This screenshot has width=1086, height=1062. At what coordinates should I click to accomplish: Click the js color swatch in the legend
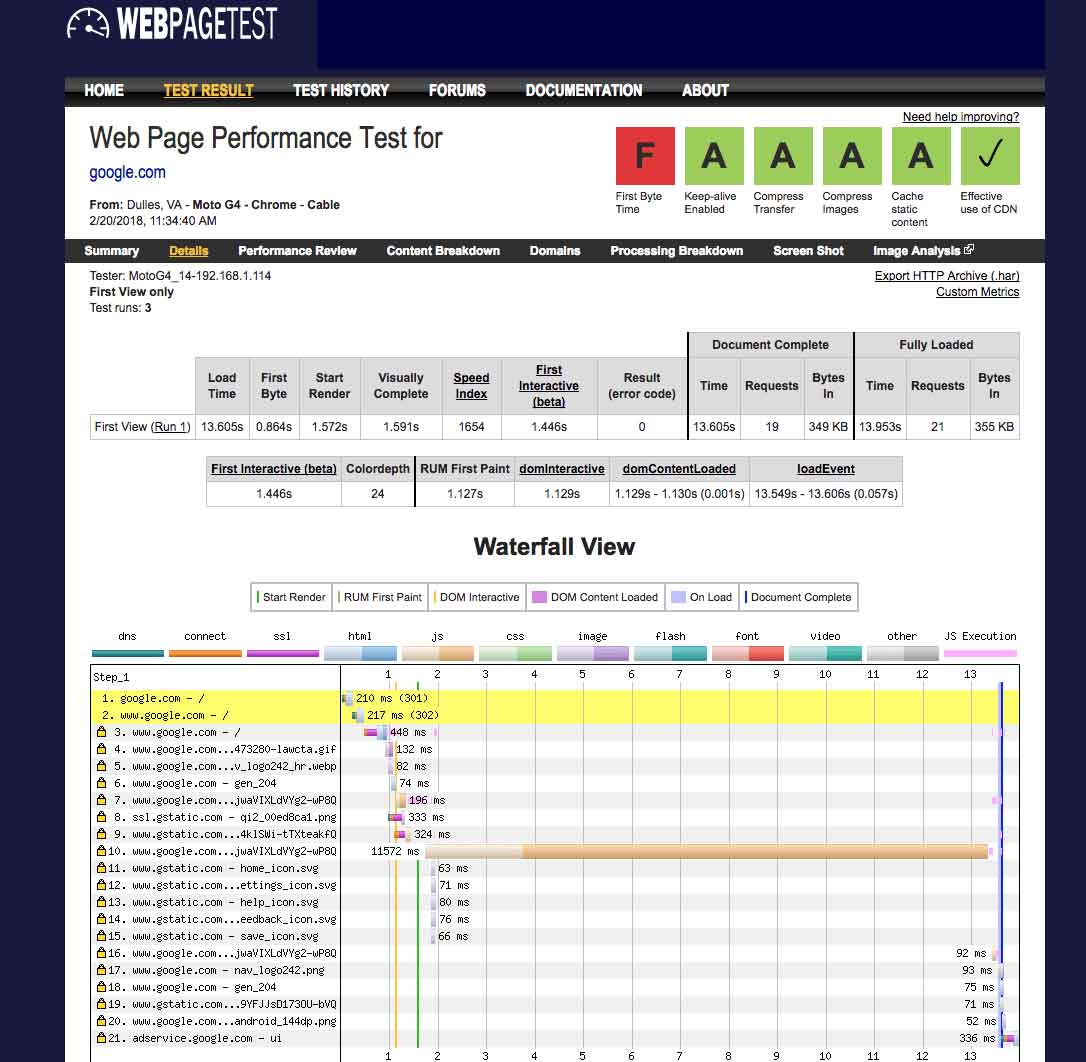click(x=437, y=654)
